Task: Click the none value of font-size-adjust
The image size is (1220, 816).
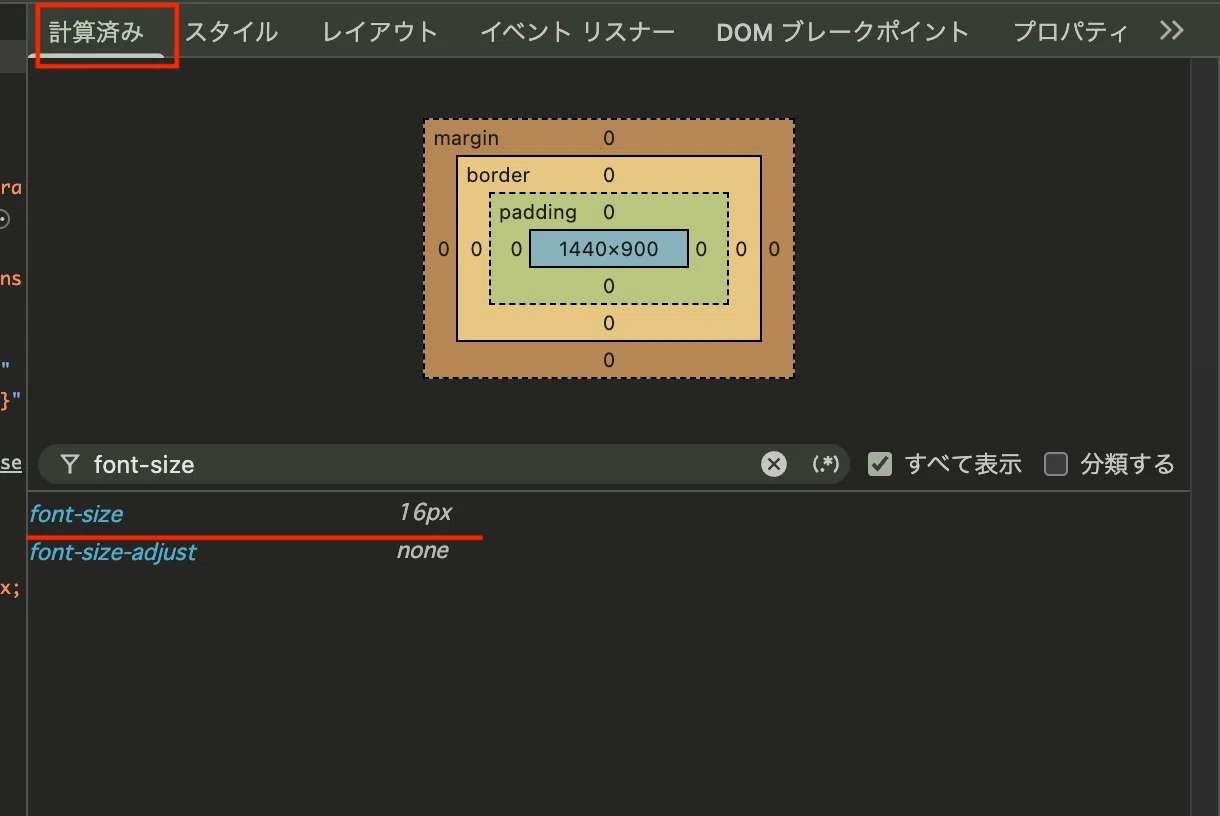Action: (x=423, y=551)
